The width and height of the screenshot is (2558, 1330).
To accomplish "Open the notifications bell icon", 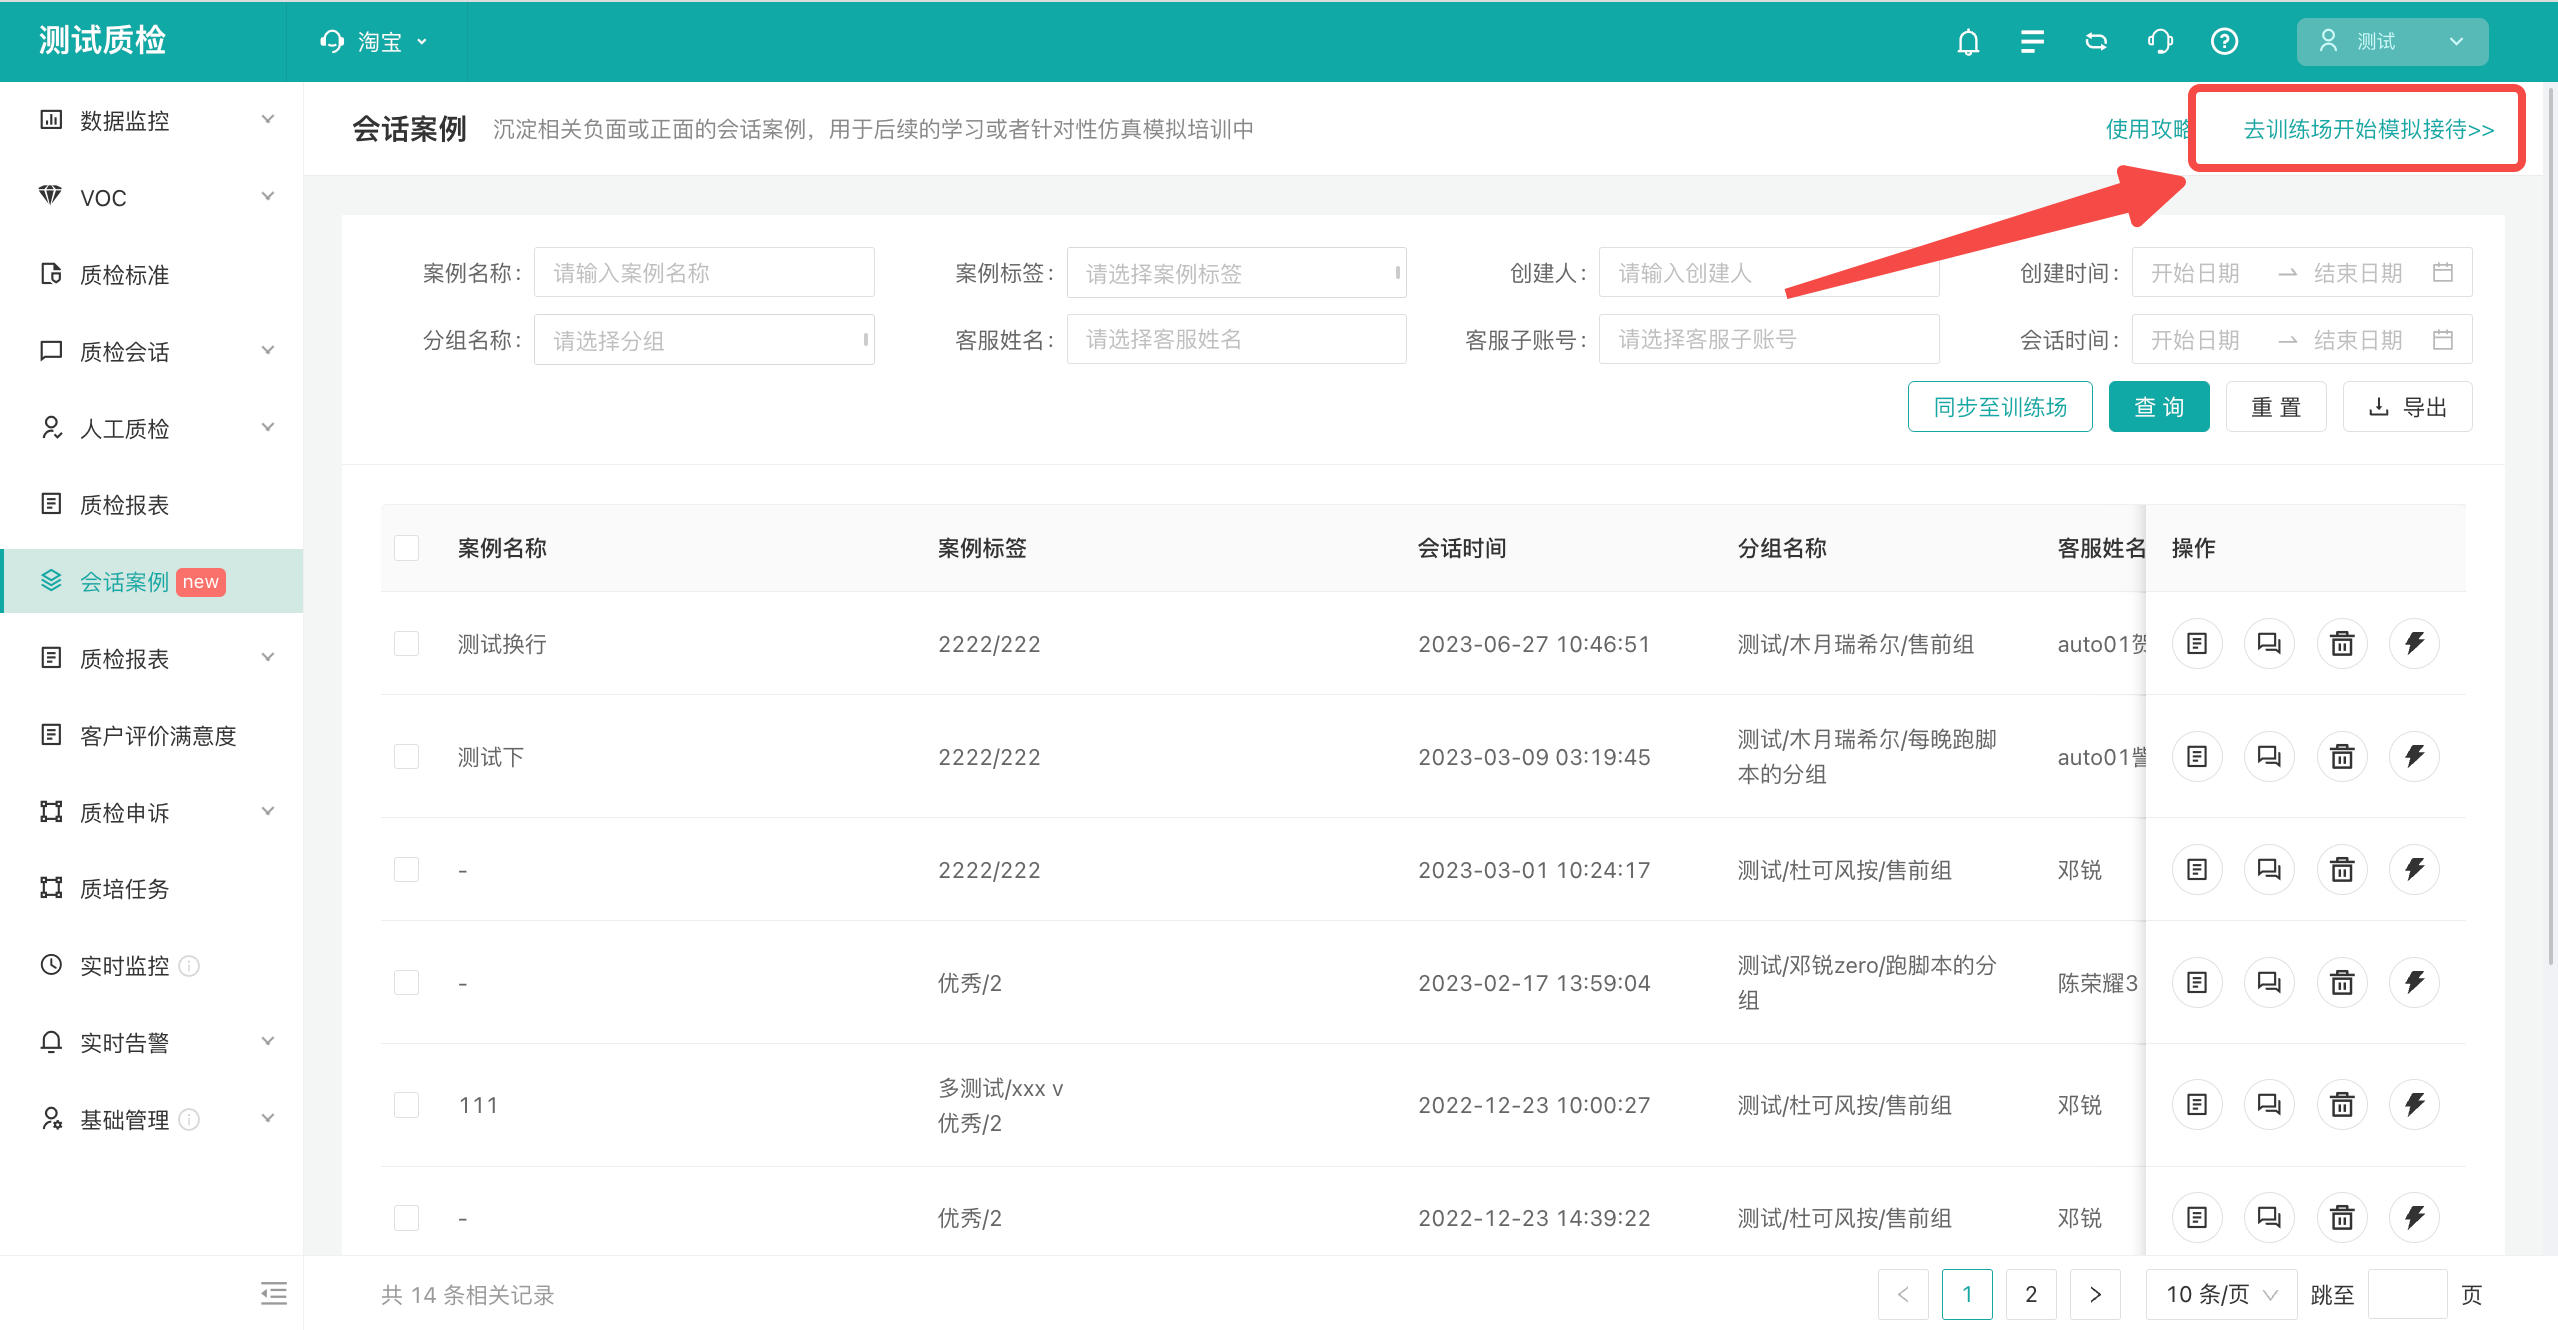I will click(x=1968, y=42).
